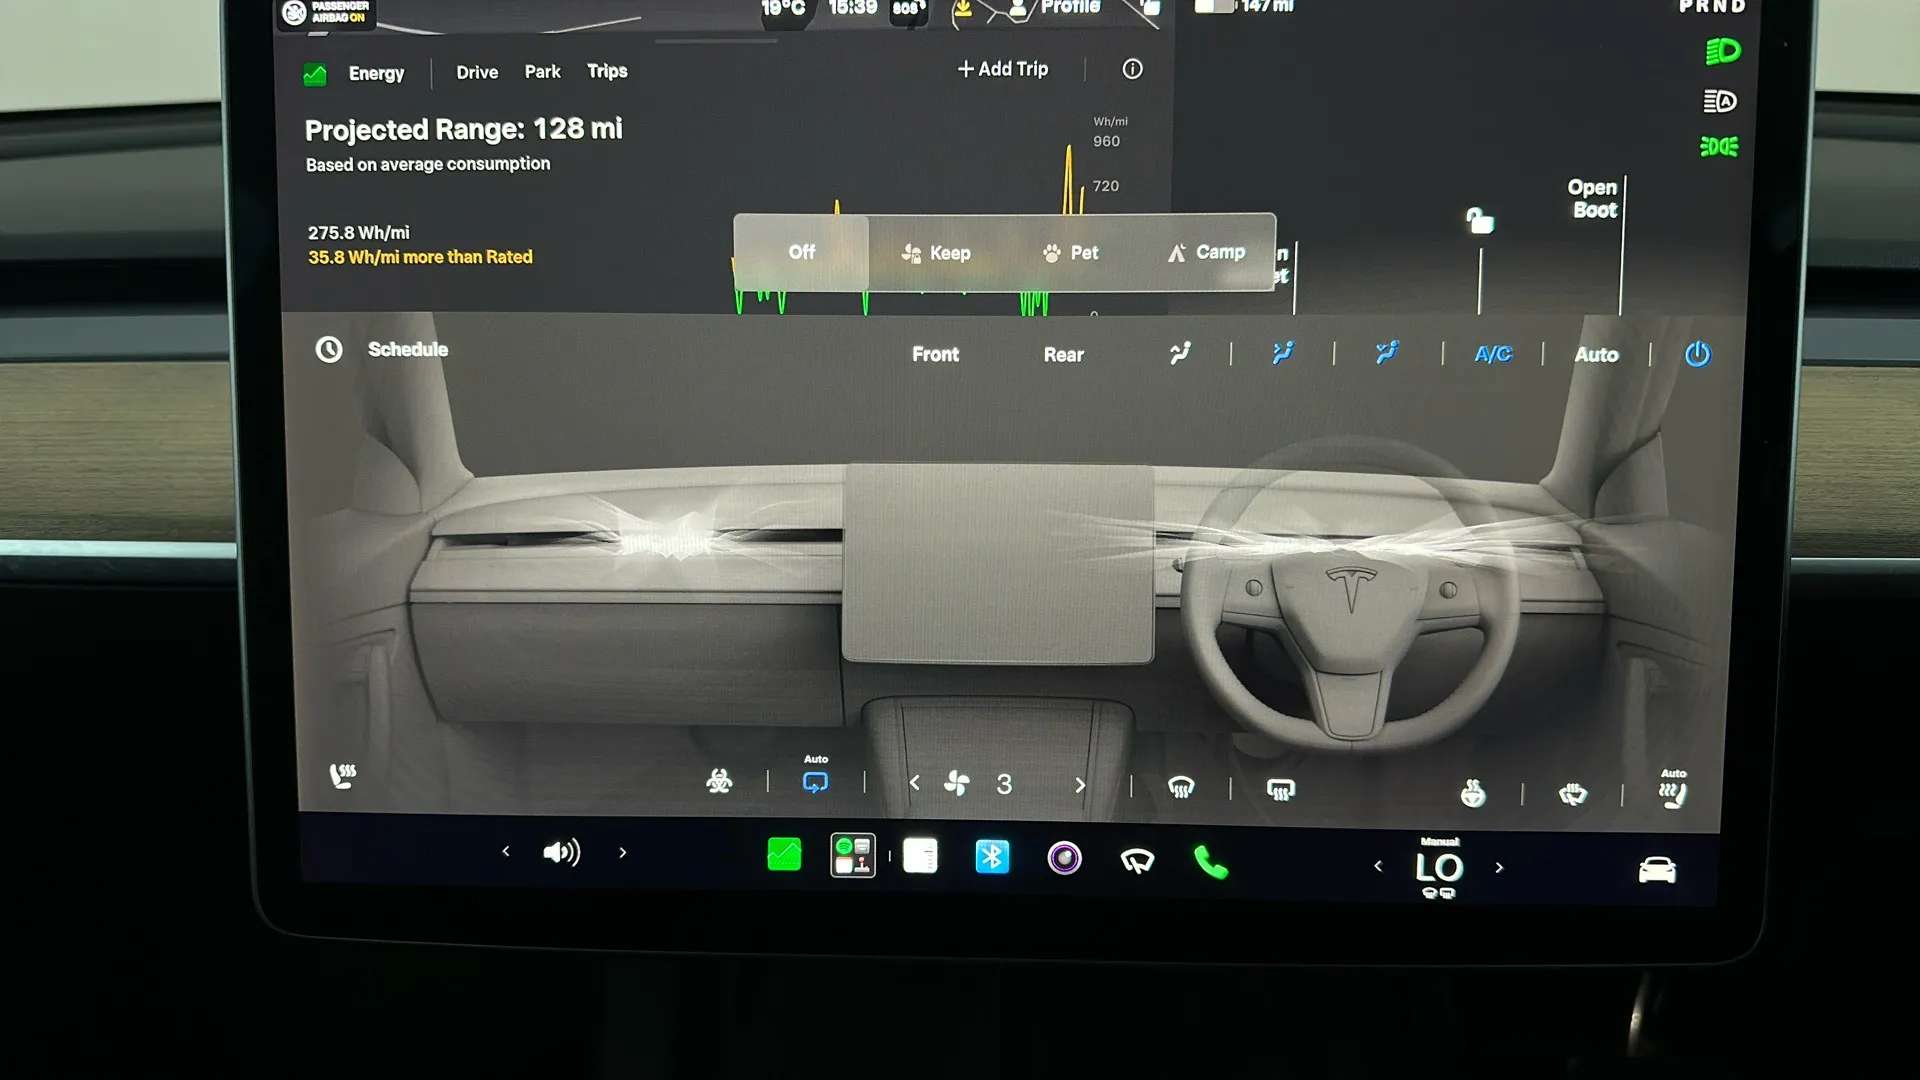This screenshot has width=1920, height=1080.
Task: Select the Front climate view
Action: (935, 354)
